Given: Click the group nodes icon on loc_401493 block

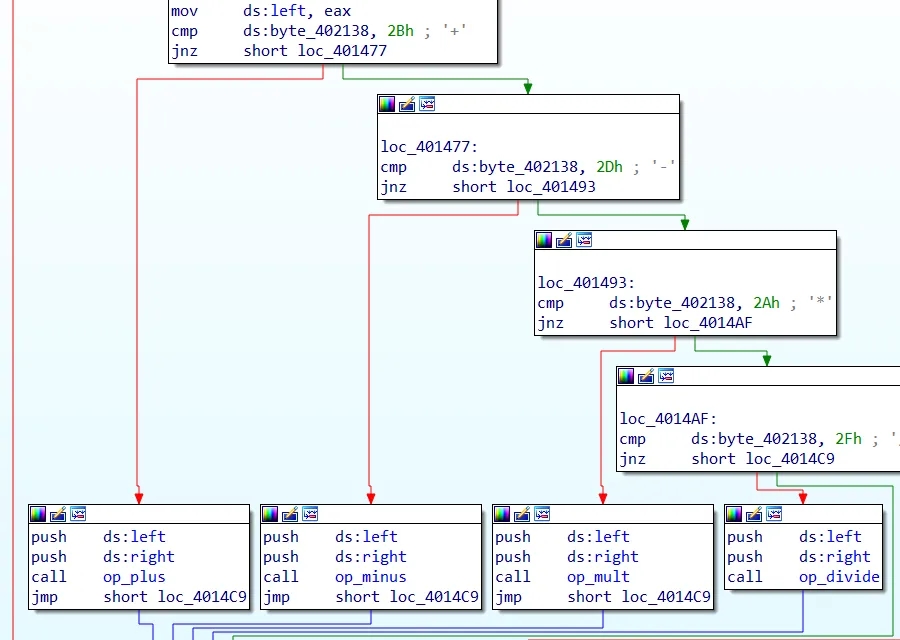Looking at the screenshot, I should tap(584, 240).
